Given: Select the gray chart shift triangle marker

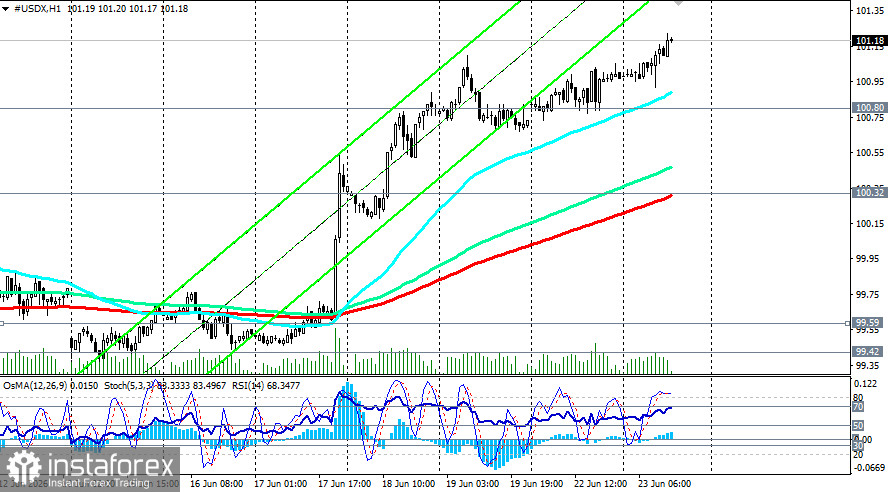Looking at the screenshot, I should click(x=678, y=3).
